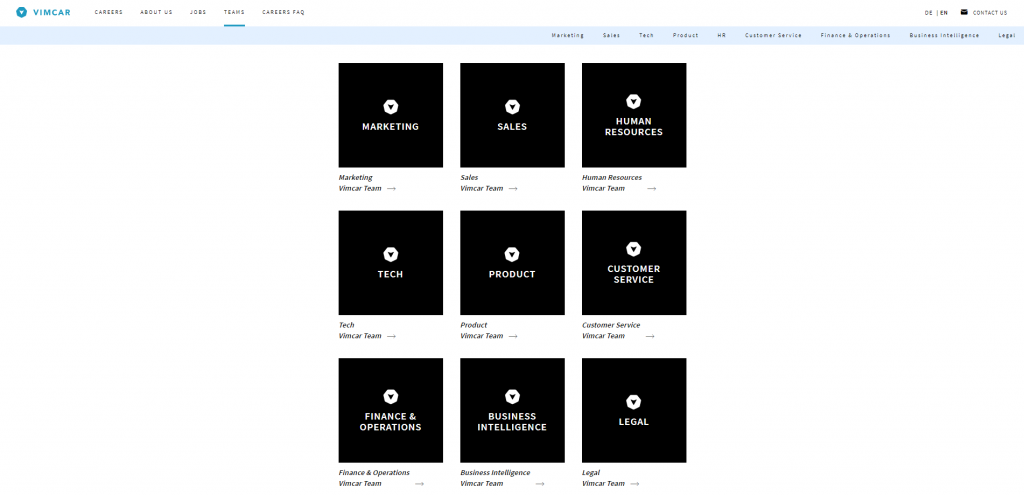Open the About Us menu item
The image size is (1024, 495).
[156, 12]
